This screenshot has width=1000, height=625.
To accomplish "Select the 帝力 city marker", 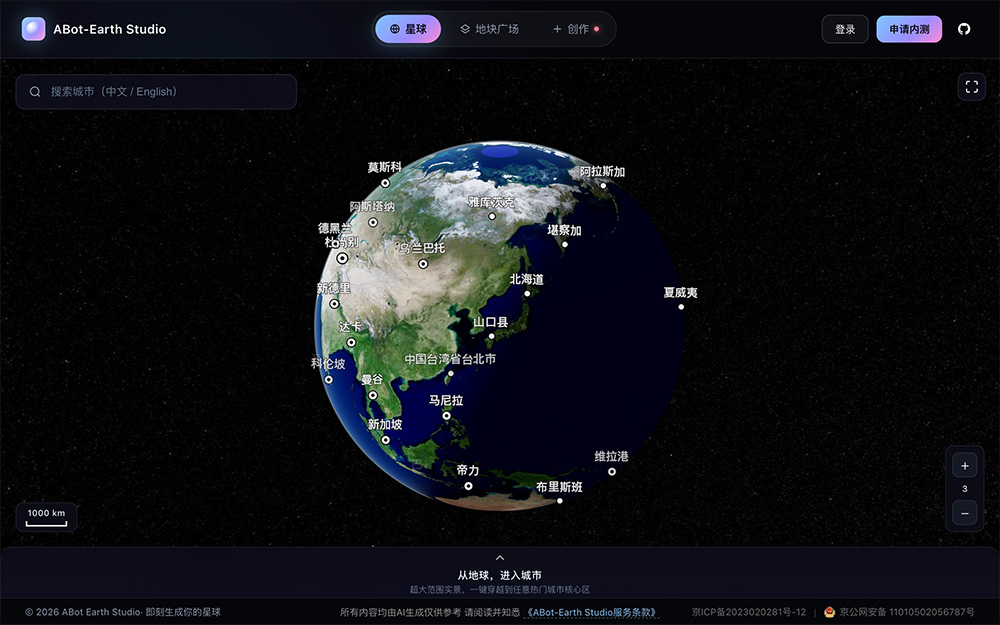I will [x=468, y=486].
